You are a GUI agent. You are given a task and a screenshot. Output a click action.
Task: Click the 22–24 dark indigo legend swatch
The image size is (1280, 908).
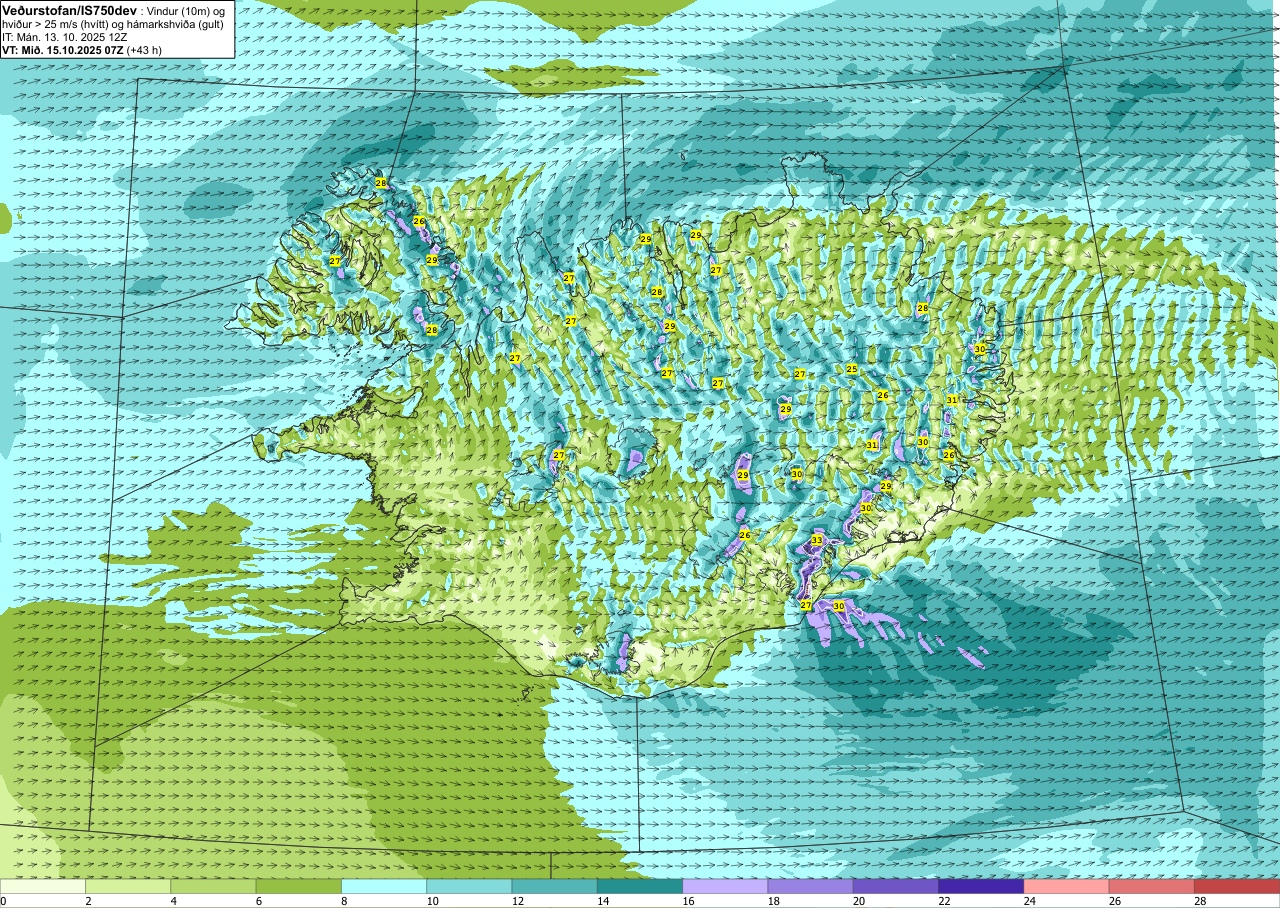click(981, 886)
